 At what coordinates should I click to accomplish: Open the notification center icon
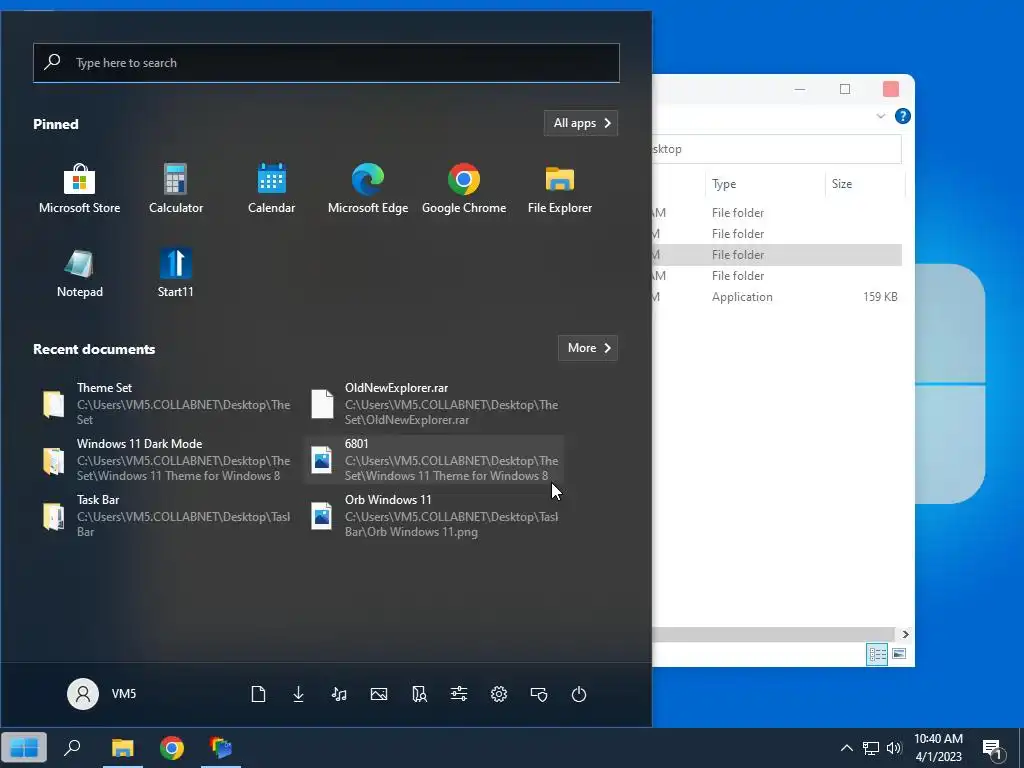pyautogui.click(x=992, y=749)
